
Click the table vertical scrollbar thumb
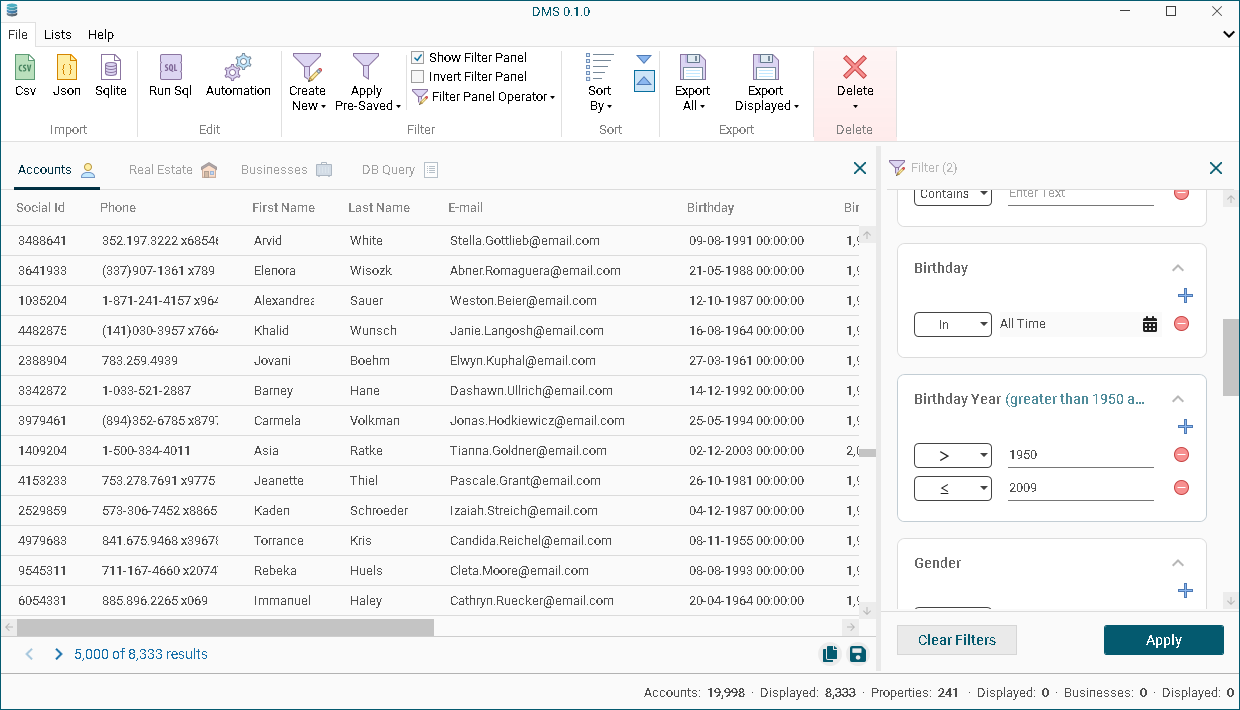[x=868, y=453]
